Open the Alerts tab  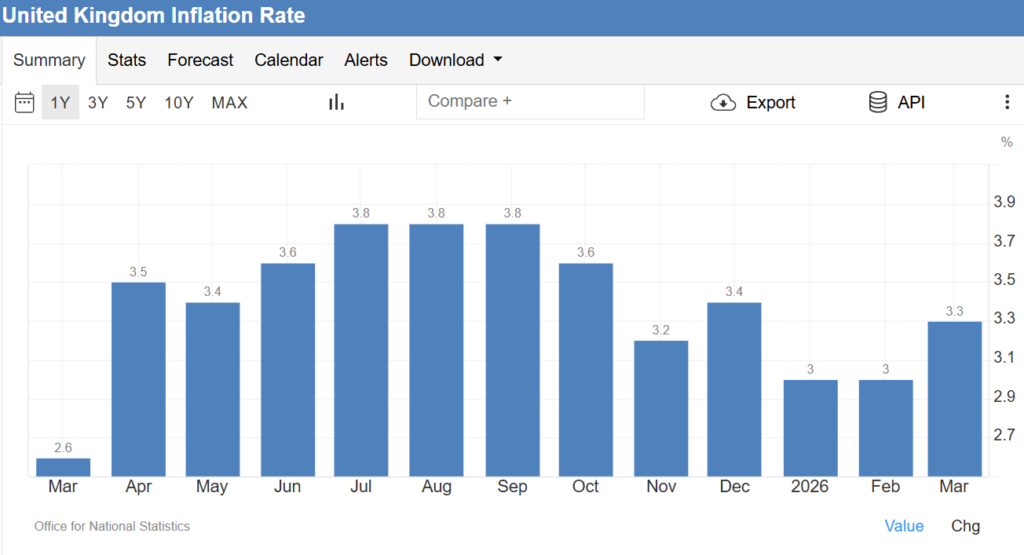[366, 60]
